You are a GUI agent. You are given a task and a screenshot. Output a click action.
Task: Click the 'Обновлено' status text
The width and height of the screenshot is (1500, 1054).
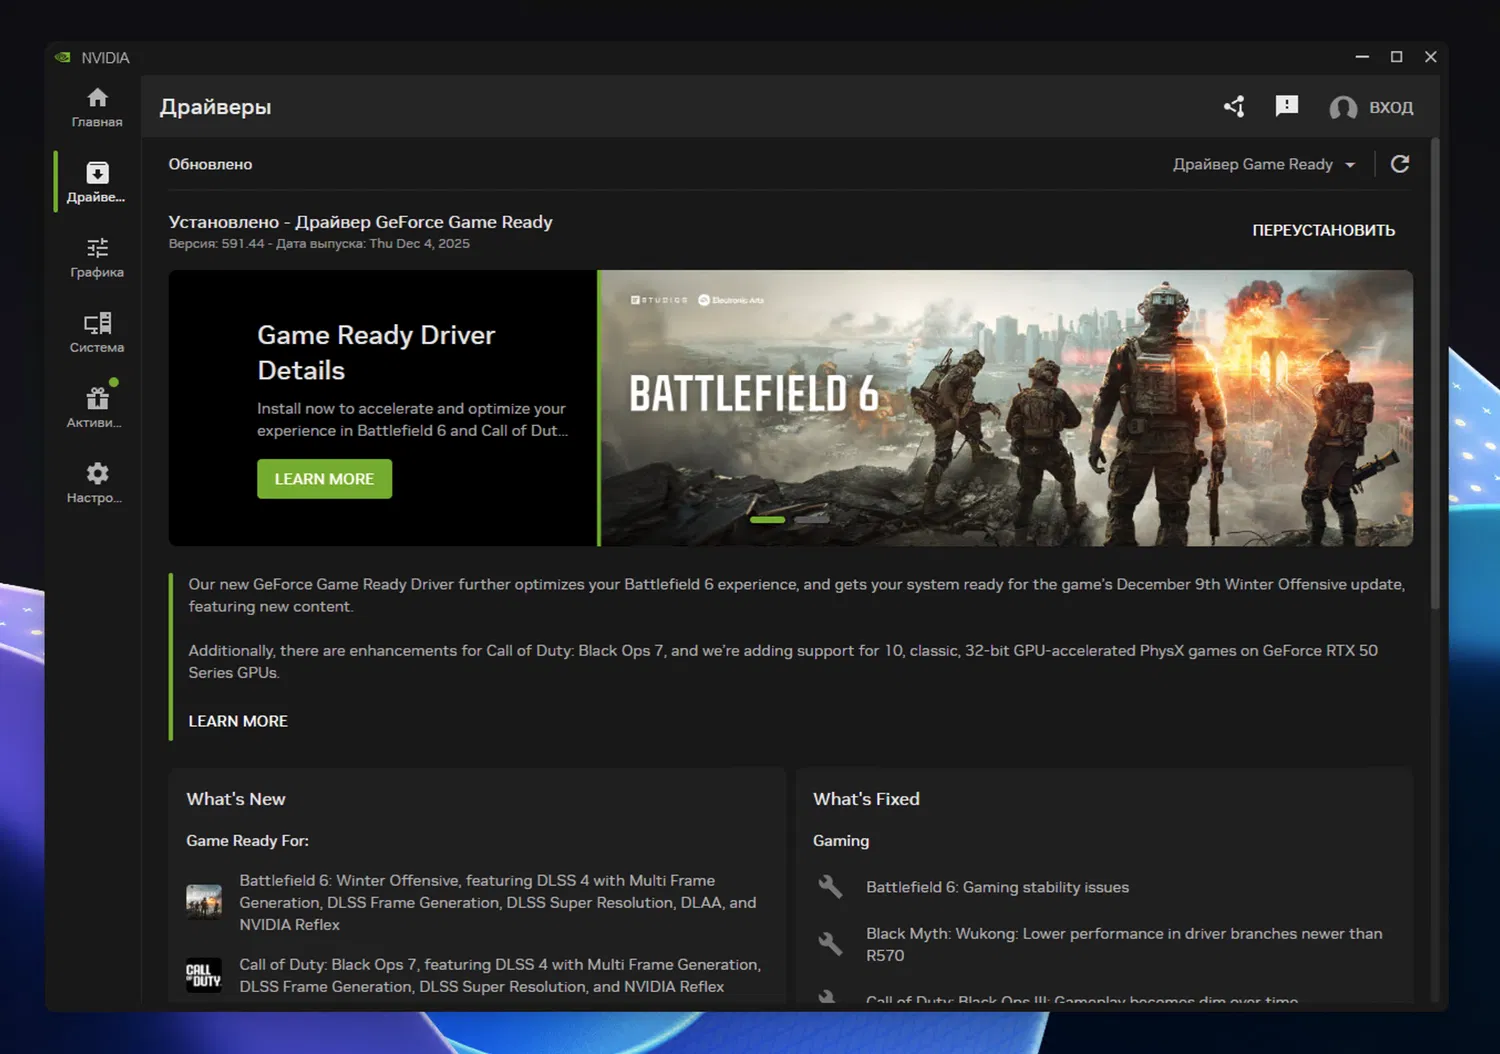(210, 164)
